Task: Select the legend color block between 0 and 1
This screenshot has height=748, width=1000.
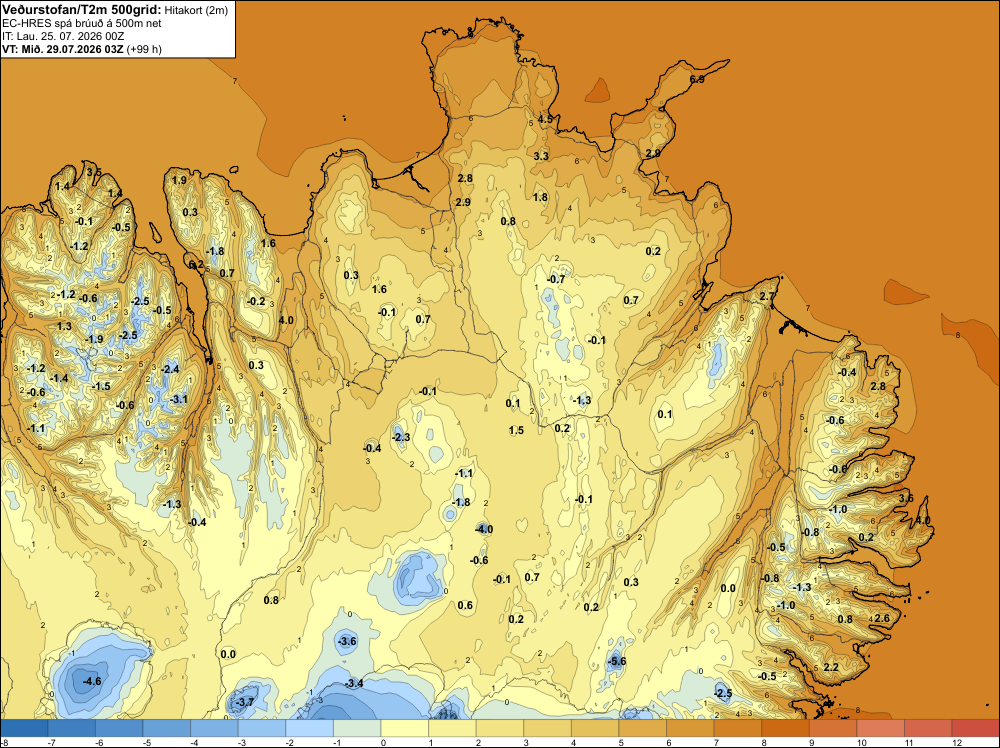Action: 404,728
